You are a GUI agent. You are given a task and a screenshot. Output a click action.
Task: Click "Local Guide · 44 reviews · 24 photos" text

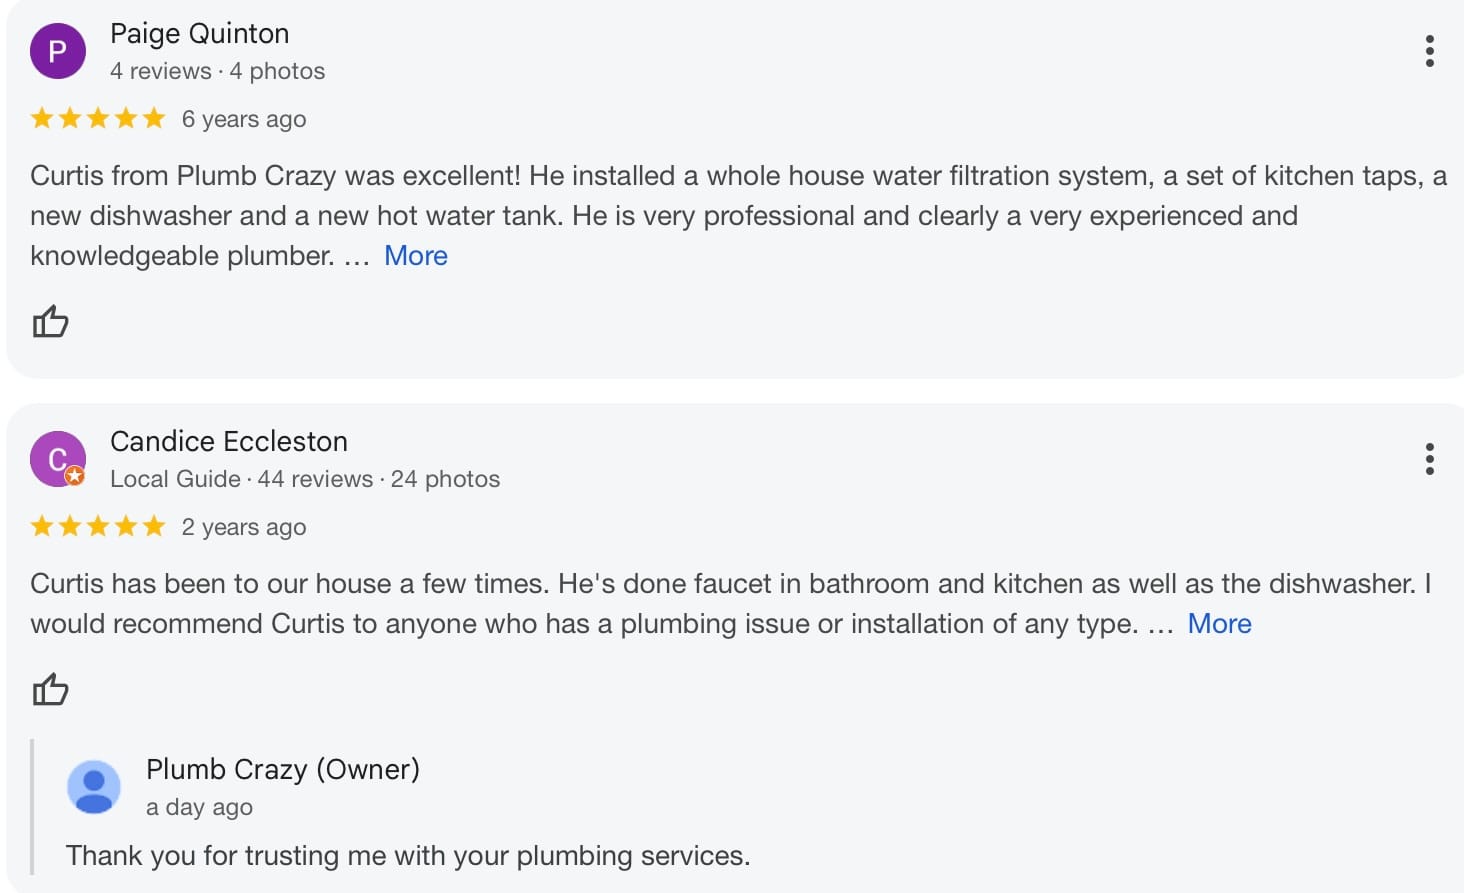[x=305, y=480]
